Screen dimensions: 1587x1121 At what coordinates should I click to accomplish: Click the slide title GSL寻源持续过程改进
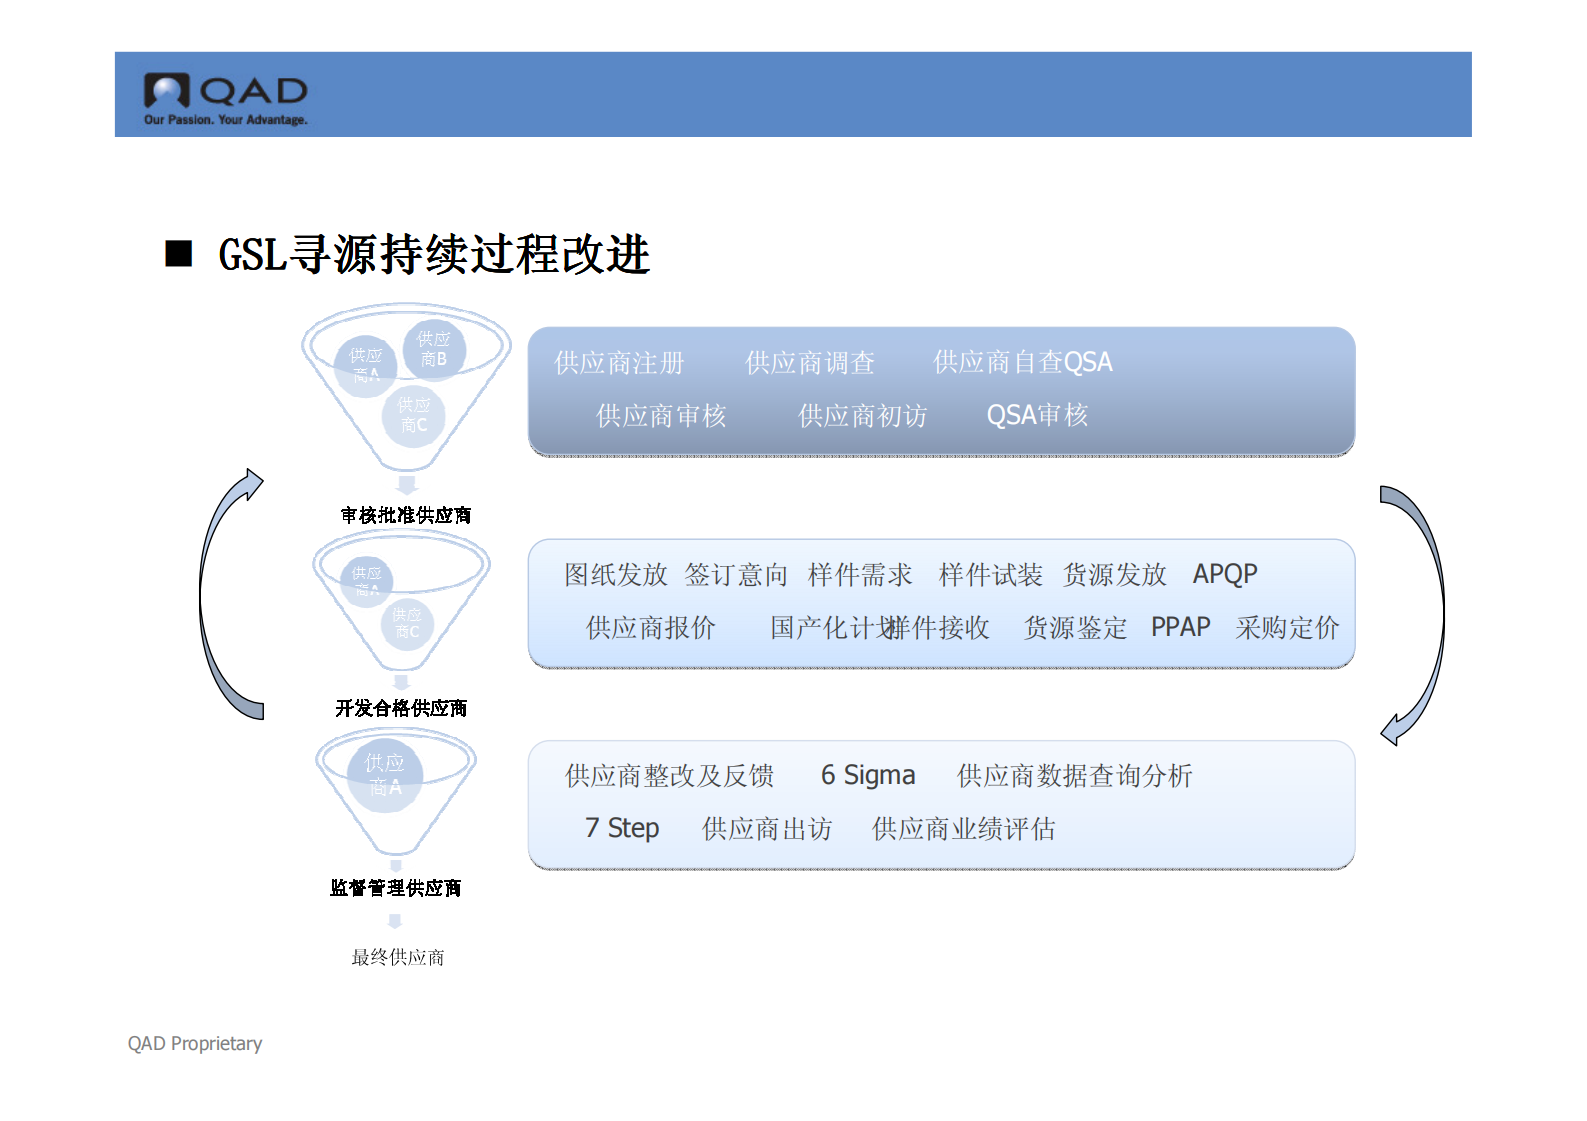pos(434,254)
